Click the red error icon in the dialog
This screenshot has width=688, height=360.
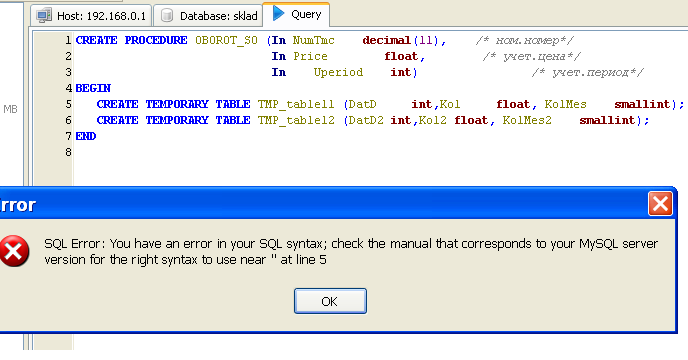pyautogui.click(x=14, y=251)
